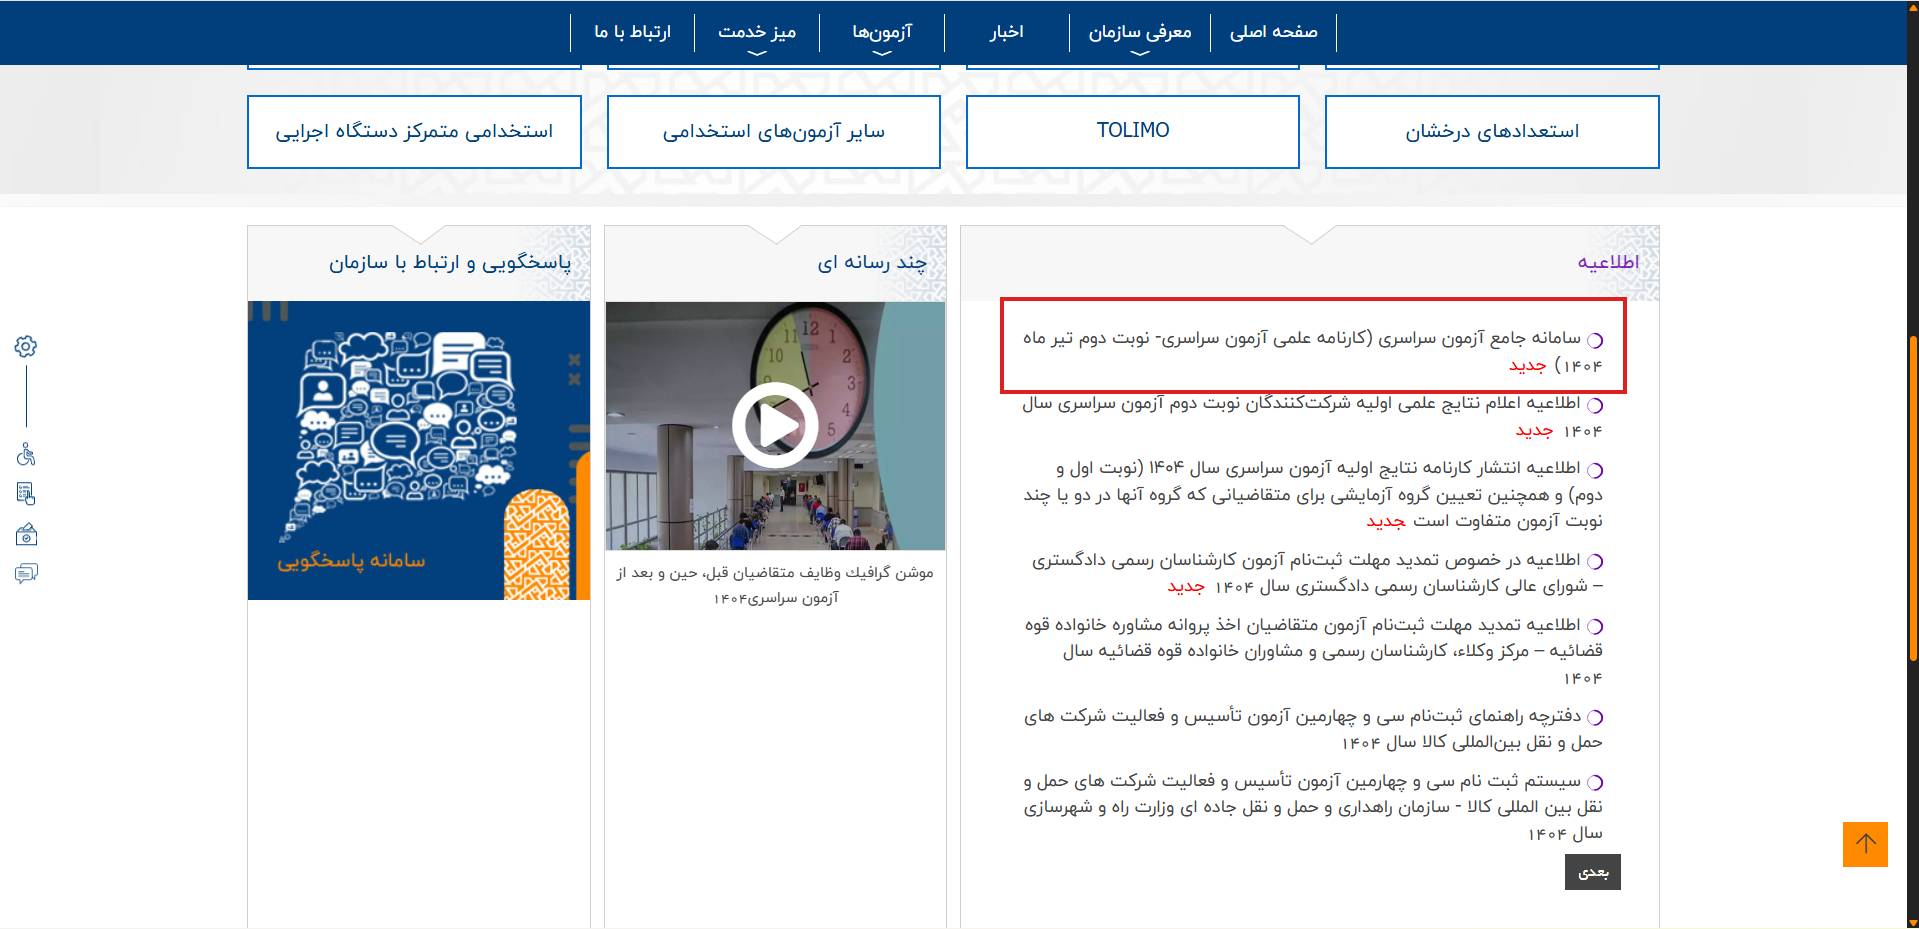This screenshot has width=1919, height=929.
Task: Open سامانه پاسخگویی banner image
Action: [x=418, y=450]
